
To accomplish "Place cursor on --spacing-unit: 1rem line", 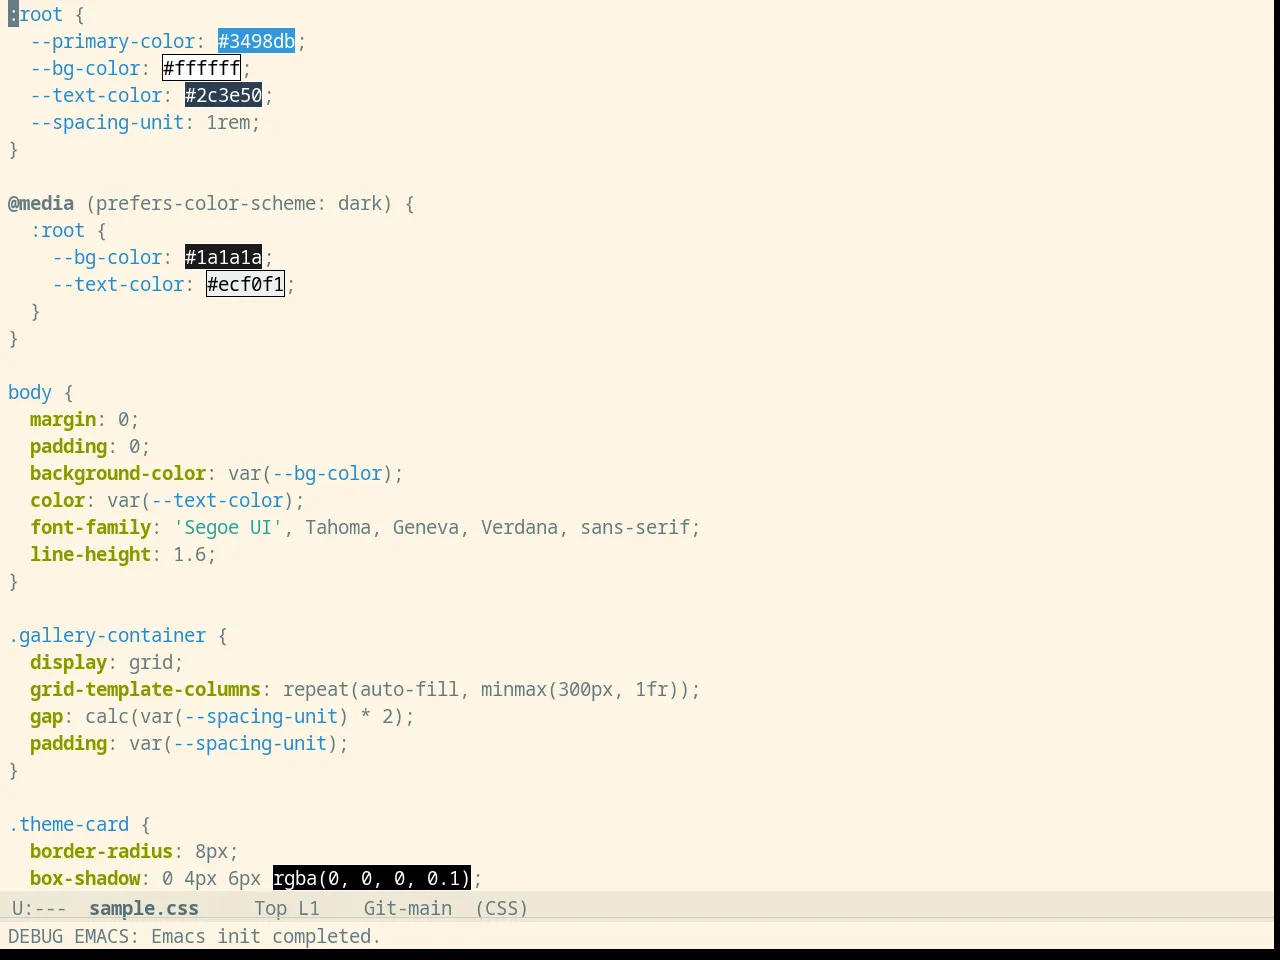I will click(145, 122).
